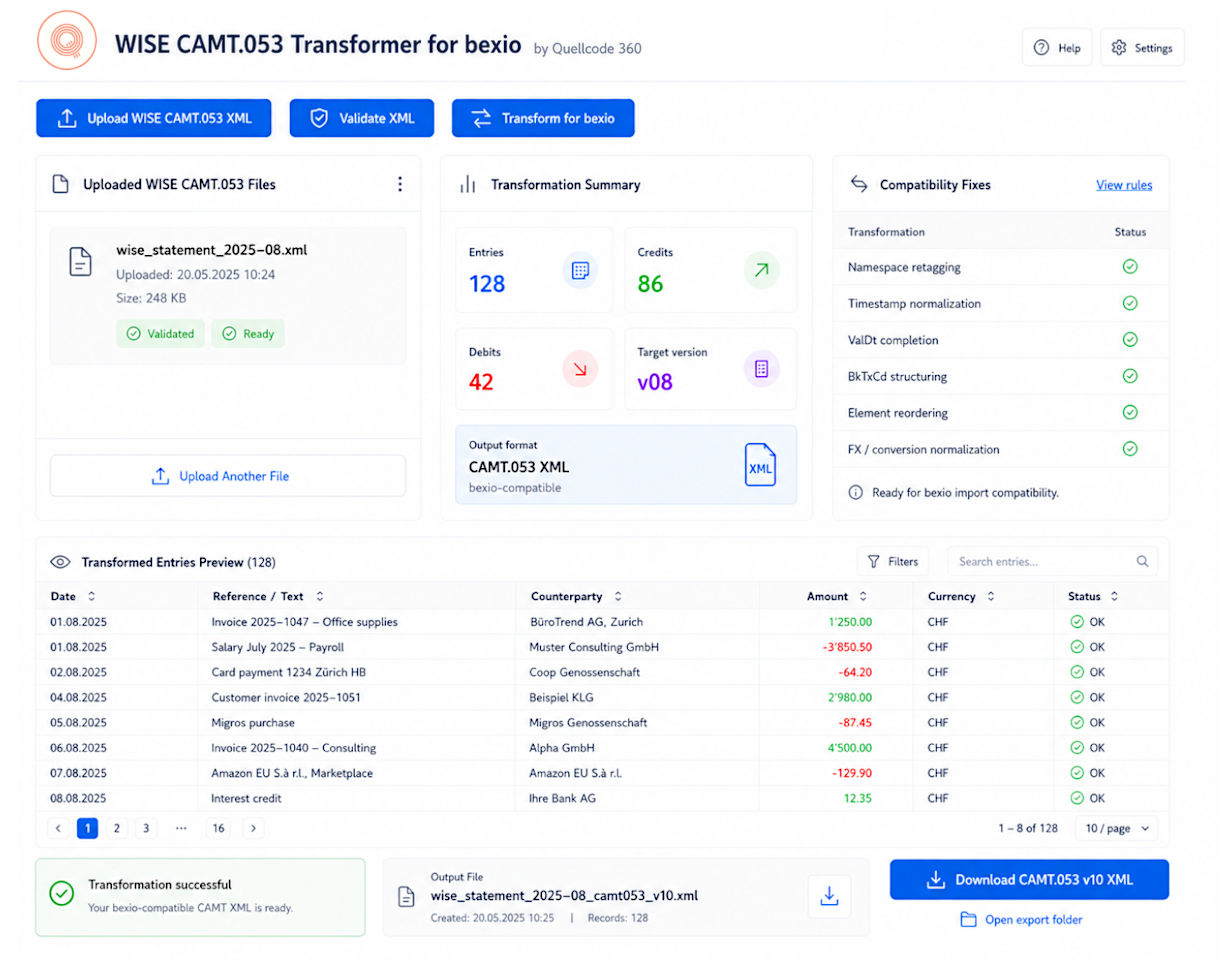Screen dimensions: 1220x977
Task: Click the red Debits arrow icon
Action: click(x=580, y=369)
